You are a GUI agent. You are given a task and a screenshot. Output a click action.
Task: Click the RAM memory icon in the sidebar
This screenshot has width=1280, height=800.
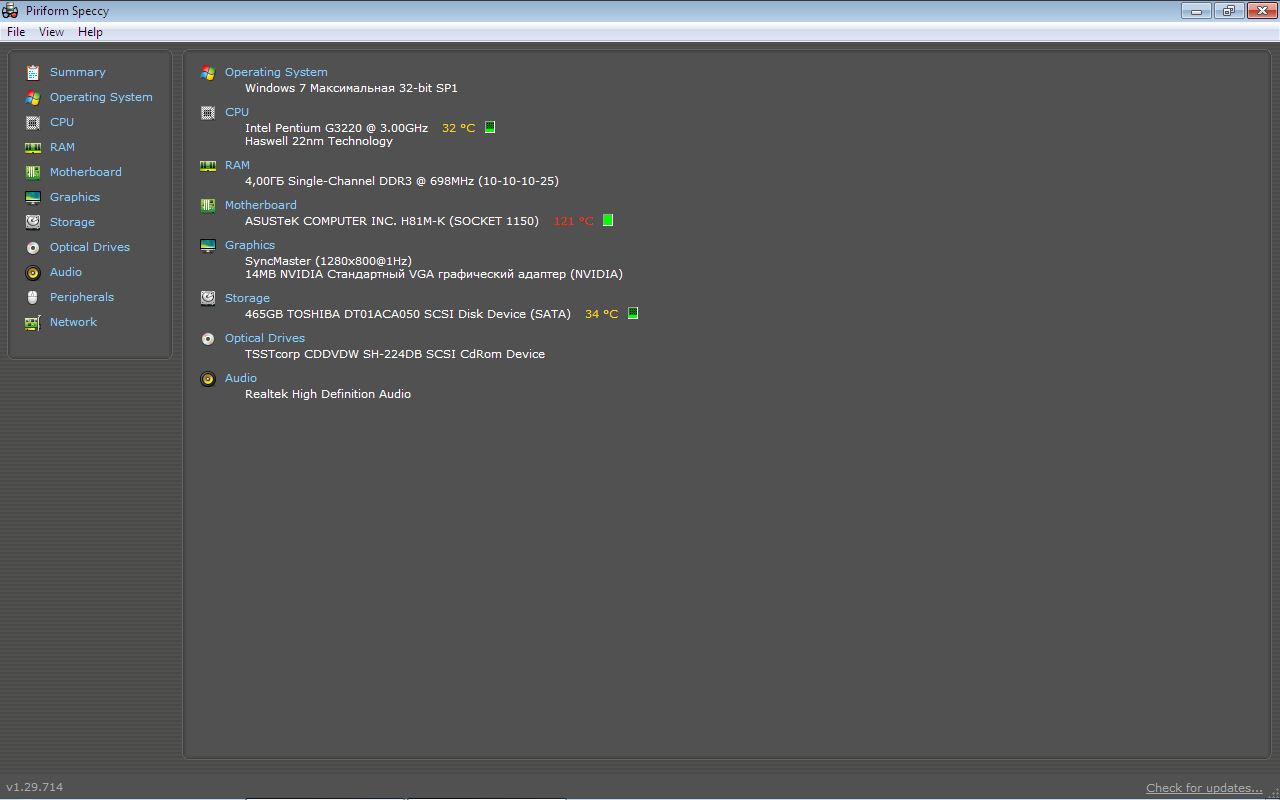point(33,147)
